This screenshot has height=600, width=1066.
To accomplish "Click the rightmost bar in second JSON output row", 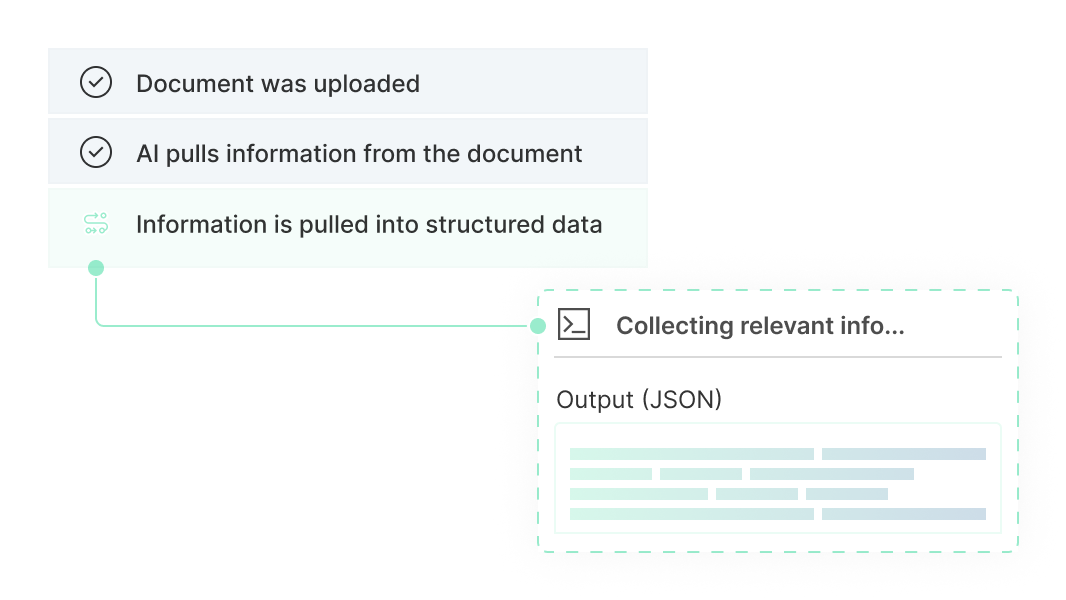I will click(x=831, y=474).
